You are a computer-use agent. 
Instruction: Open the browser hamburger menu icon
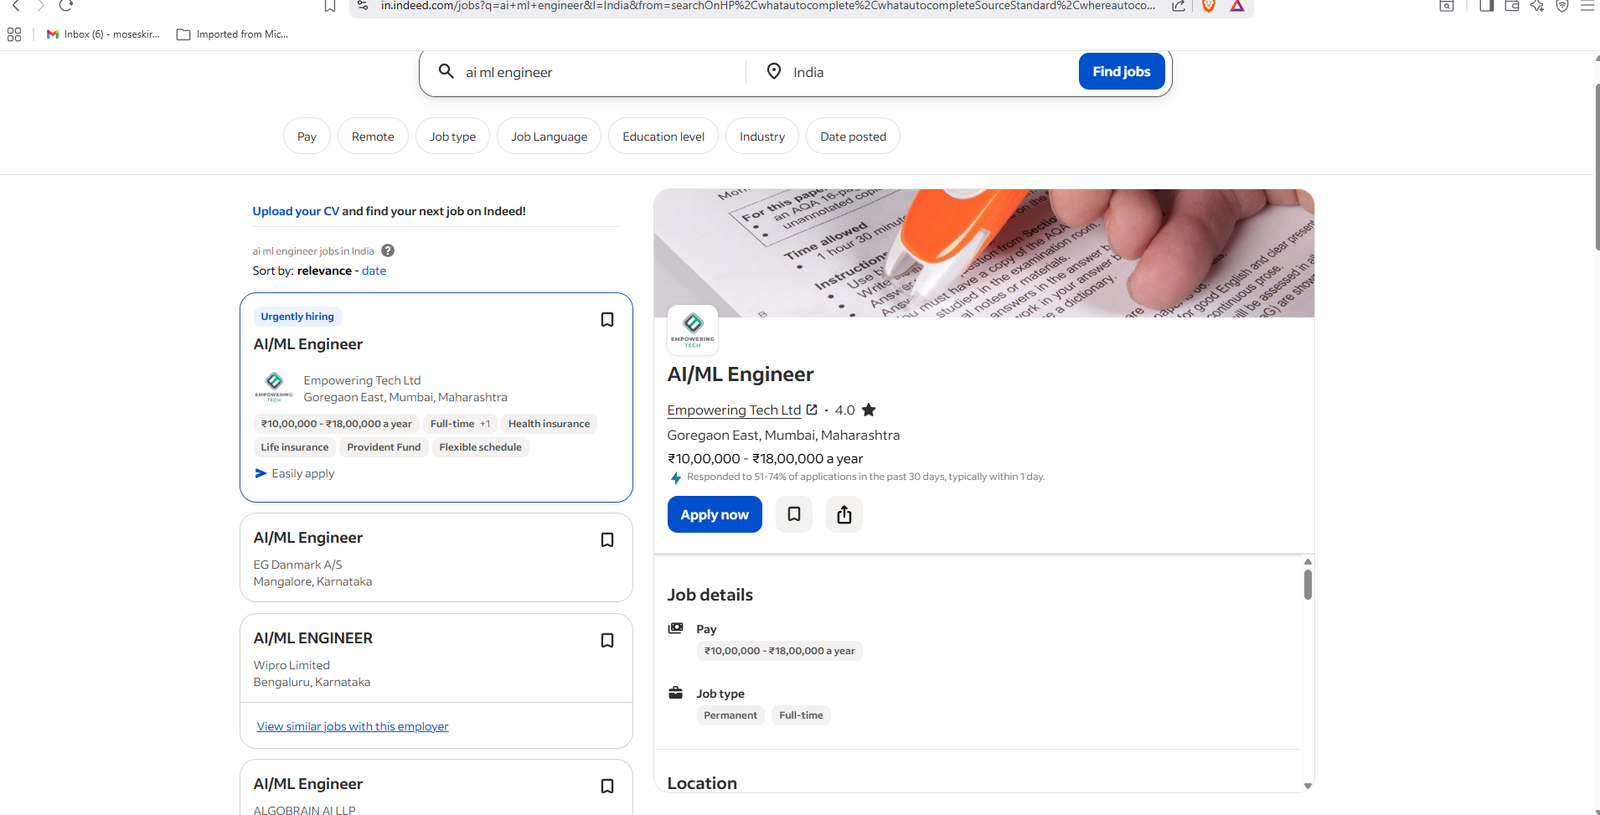1587,6
